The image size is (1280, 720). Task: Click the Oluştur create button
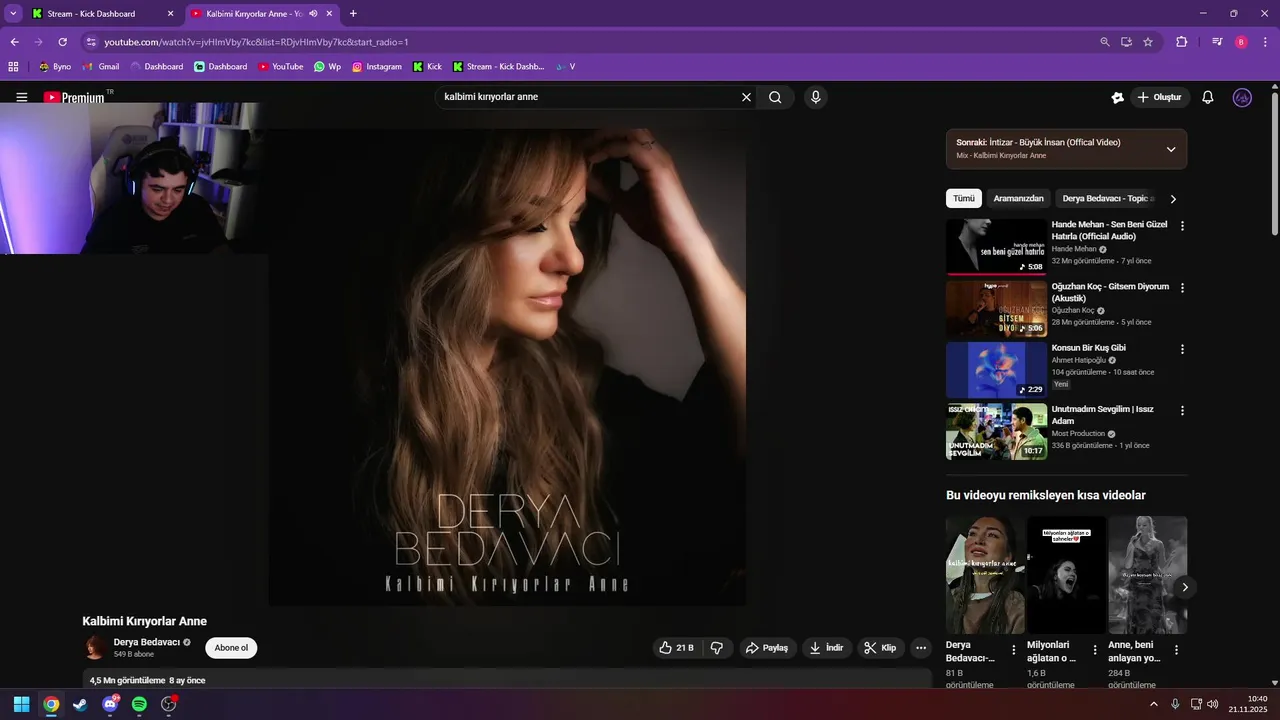tap(1160, 97)
